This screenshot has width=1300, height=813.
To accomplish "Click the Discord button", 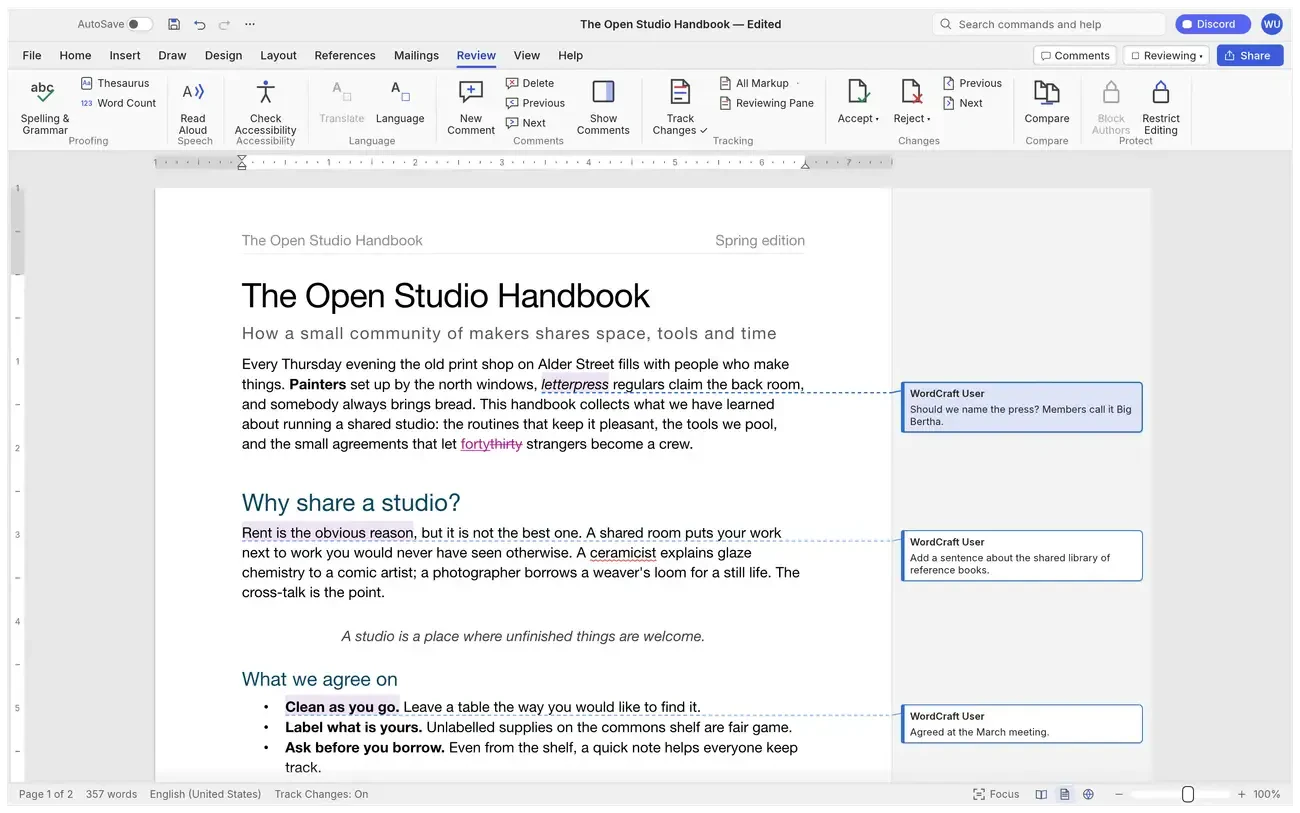I will pos(1212,24).
